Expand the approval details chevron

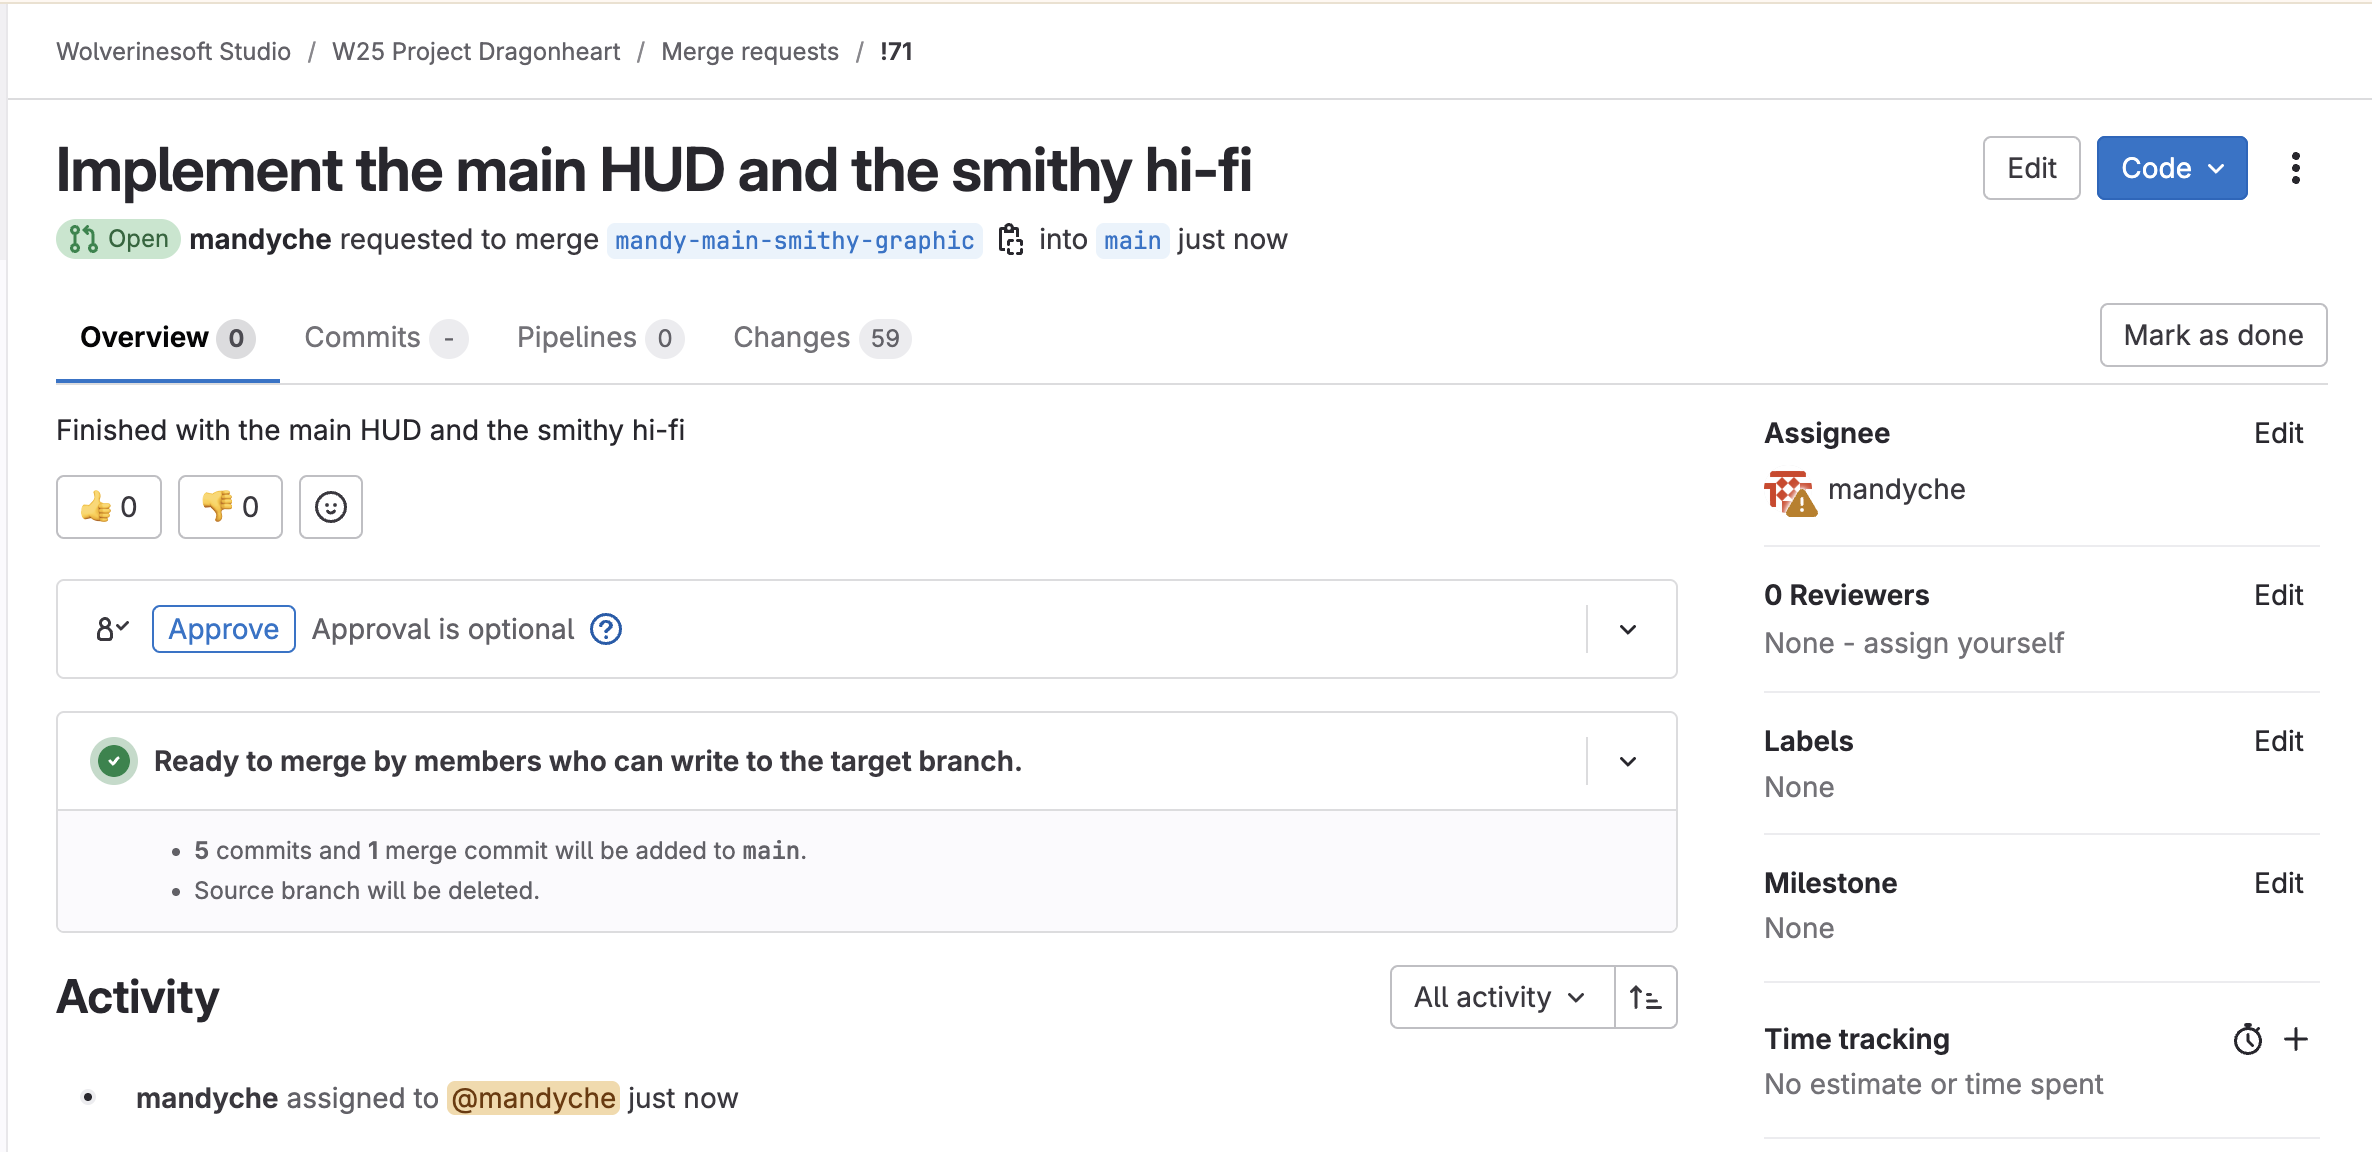coord(1628,629)
